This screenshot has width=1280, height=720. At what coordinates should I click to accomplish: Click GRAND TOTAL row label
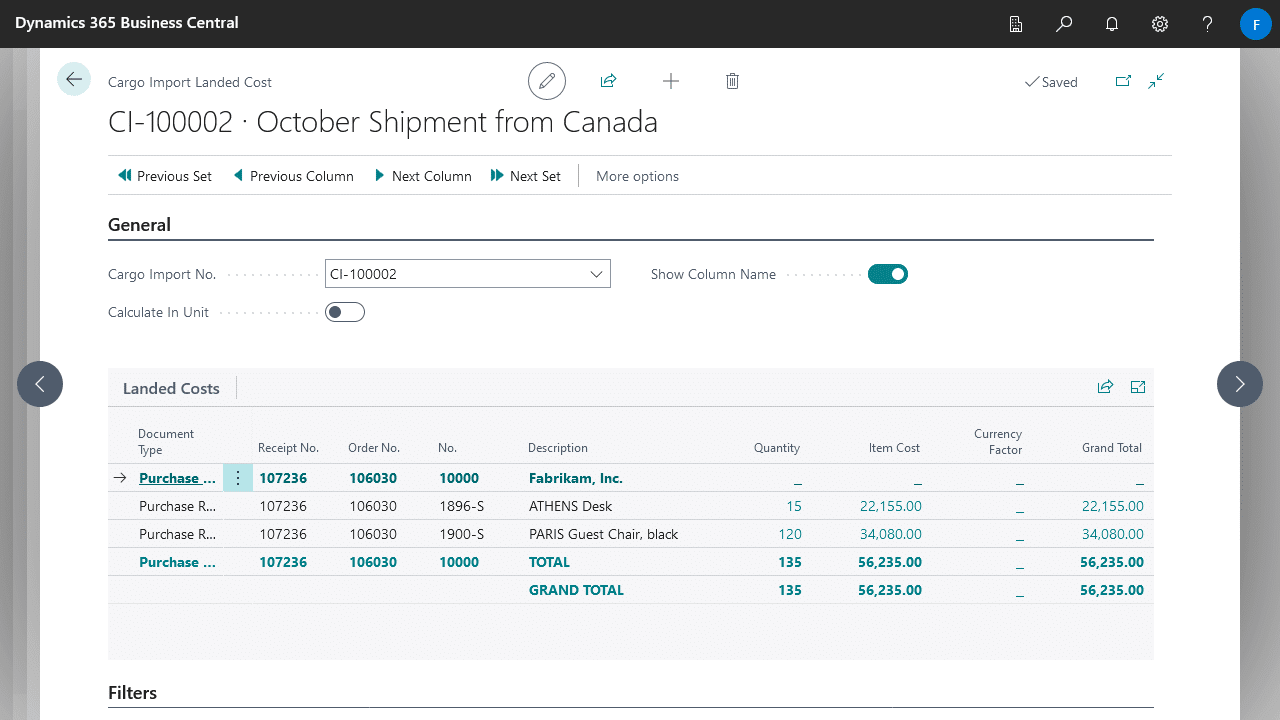point(576,590)
